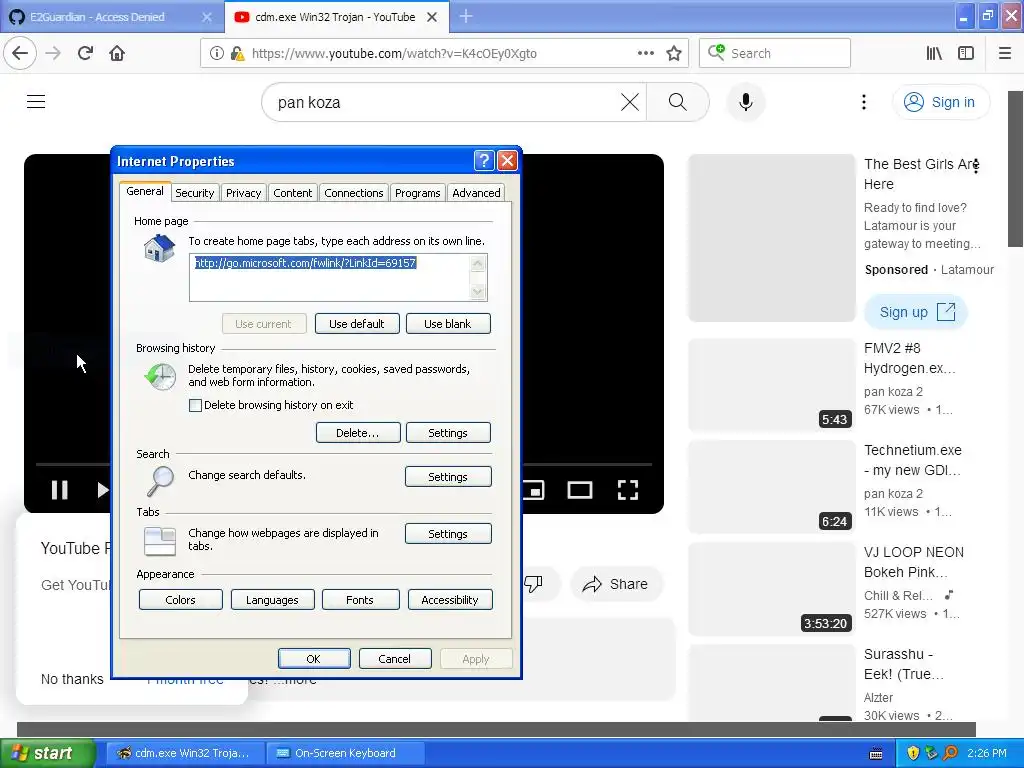Viewport: 1024px width, 768px height.
Task: Open the Windows start menu
Action: 47,753
